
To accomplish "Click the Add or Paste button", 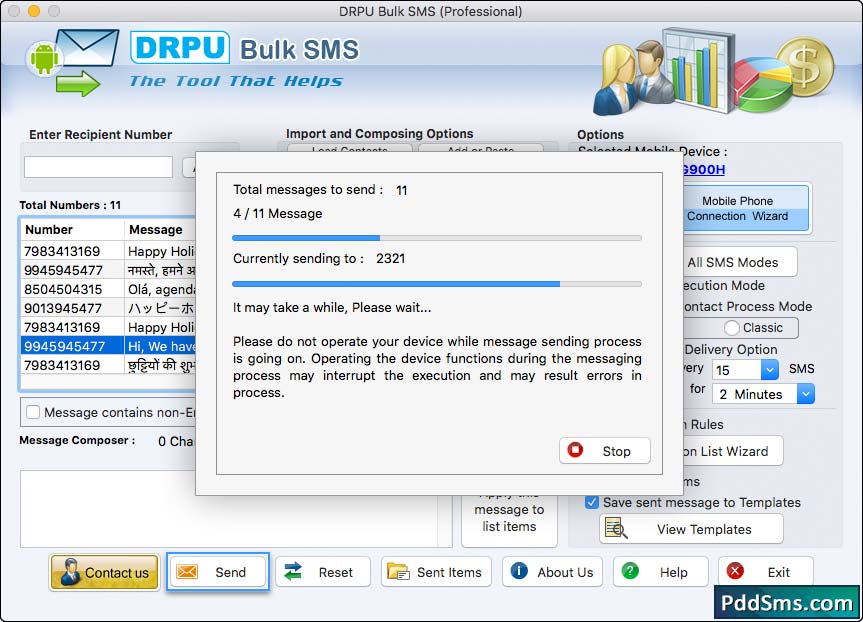I will (x=480, y=149).
